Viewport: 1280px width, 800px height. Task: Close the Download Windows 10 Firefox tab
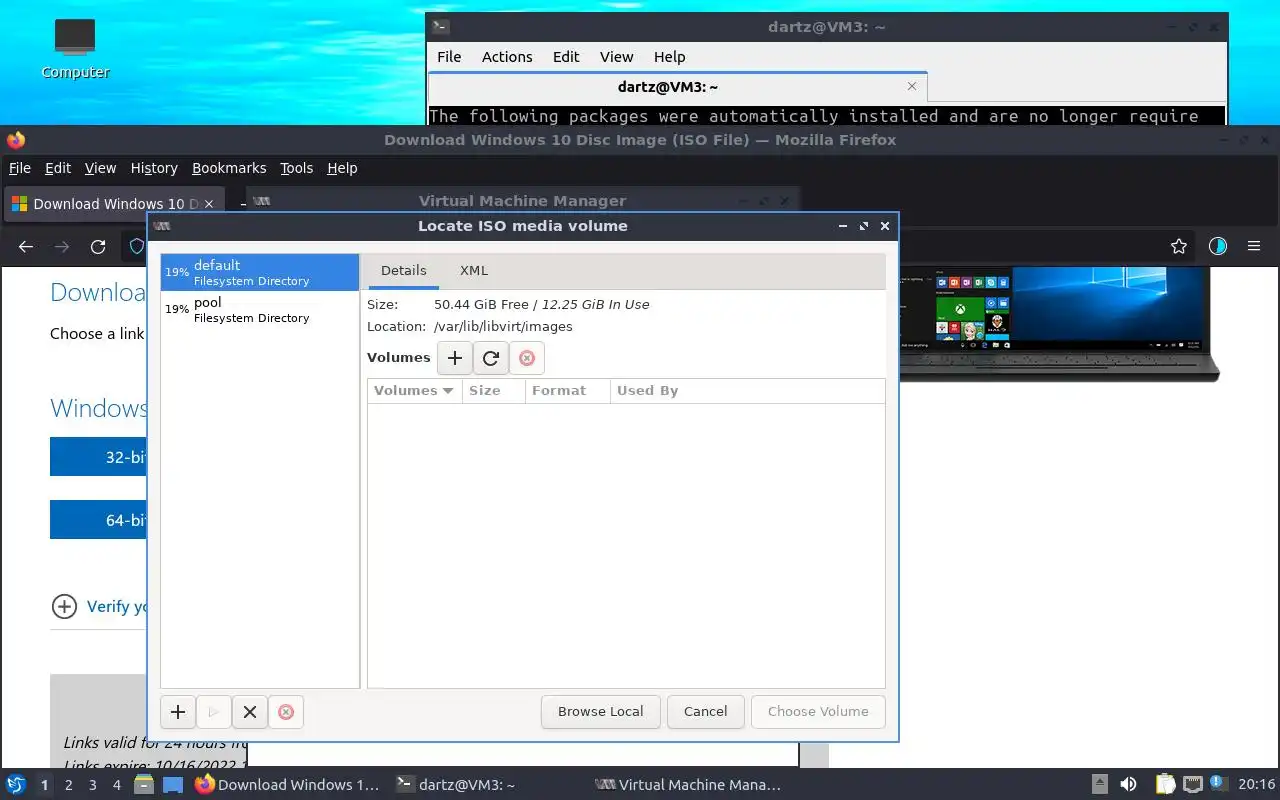click(x=209, y=204)
